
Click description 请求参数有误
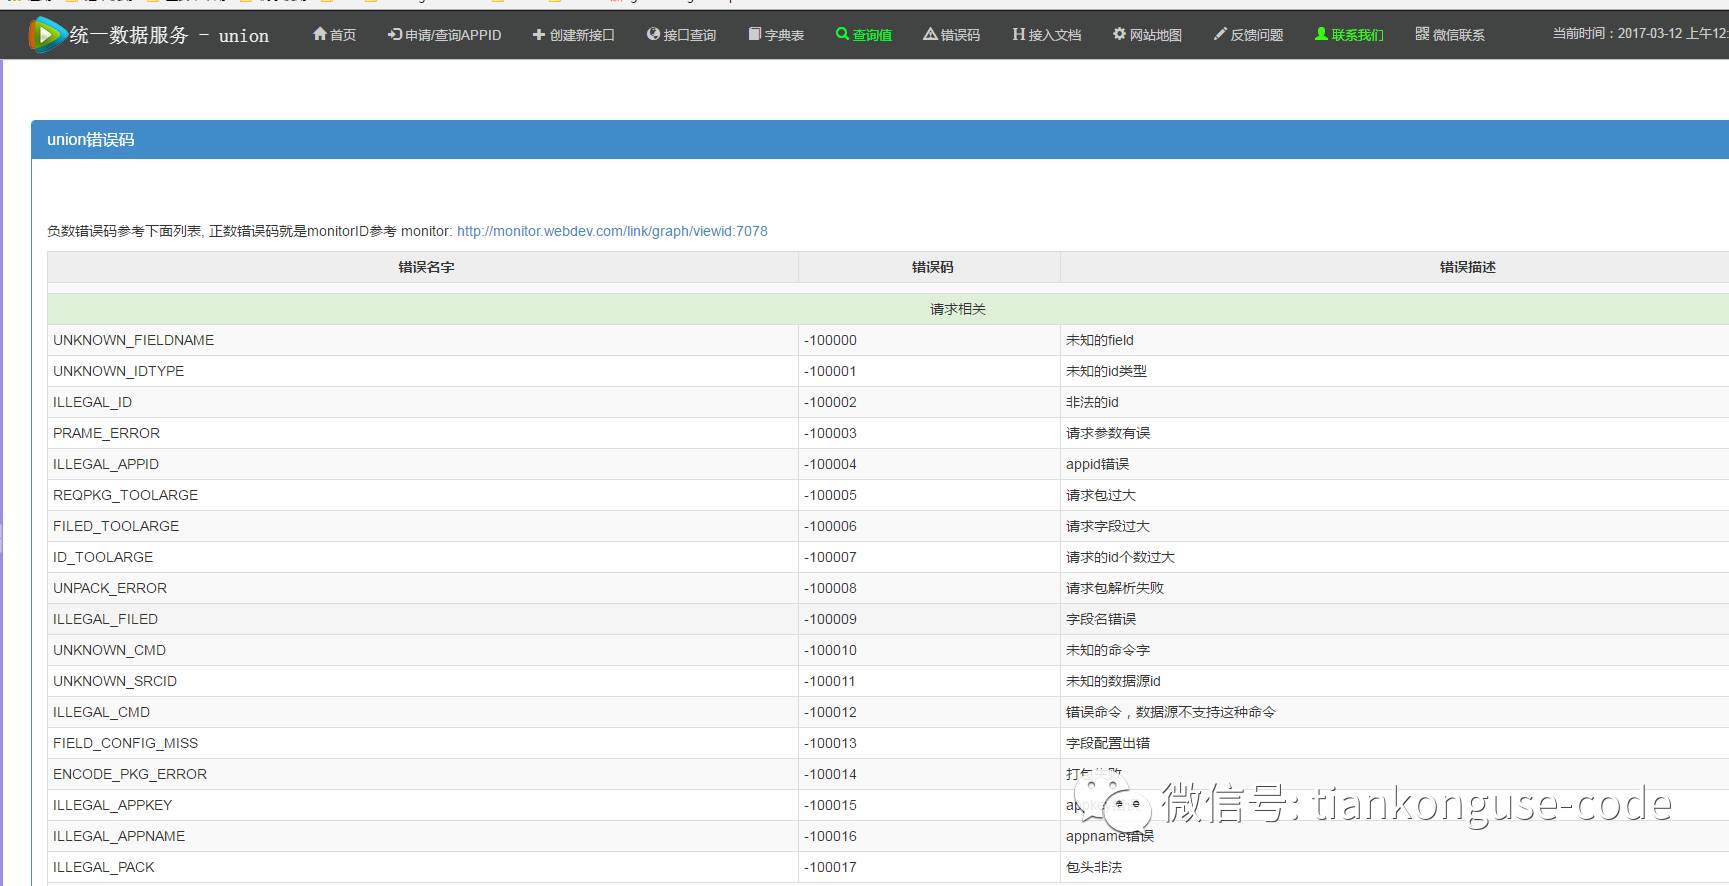coord(1108,433)
